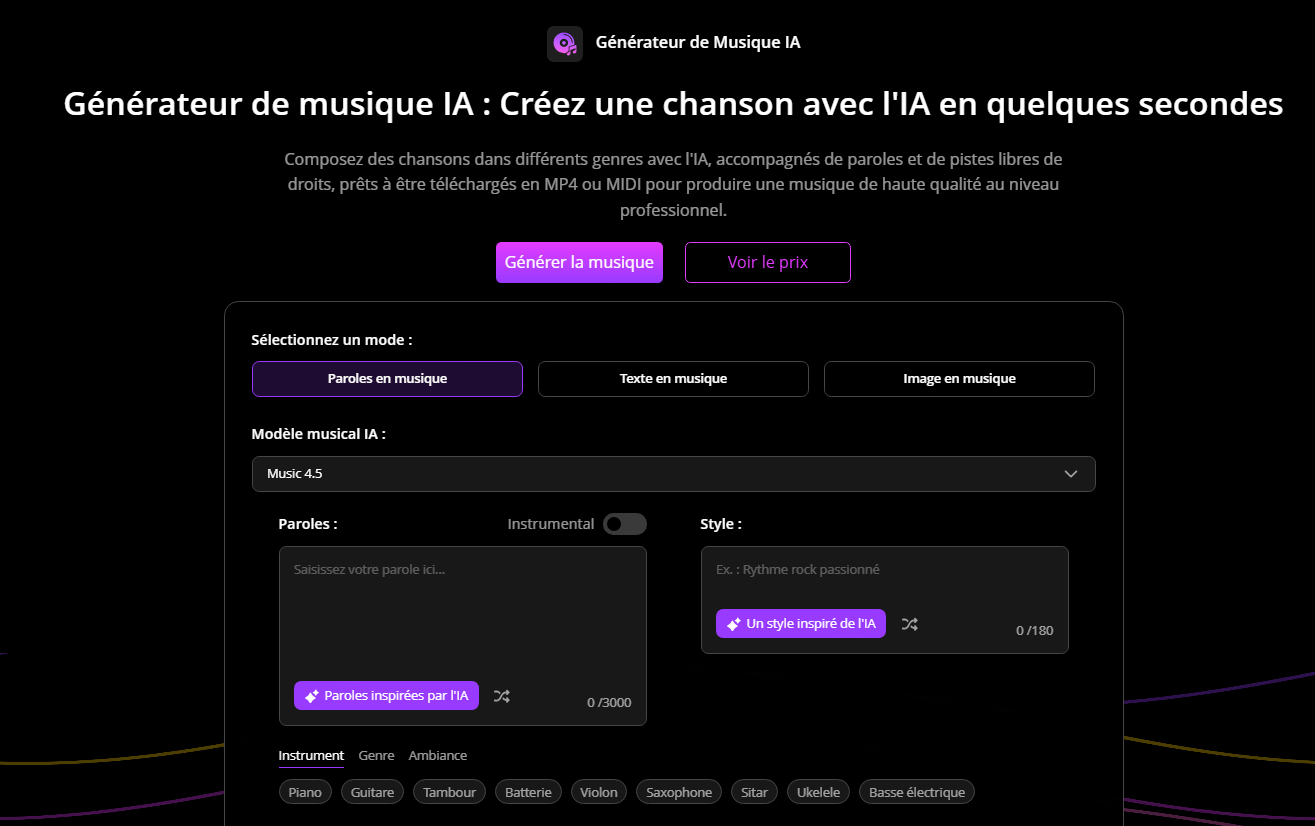Image resolution: width=1315 pixels, height=826 pixels.
Task: Select the Instrument tab
Action: 311,755
